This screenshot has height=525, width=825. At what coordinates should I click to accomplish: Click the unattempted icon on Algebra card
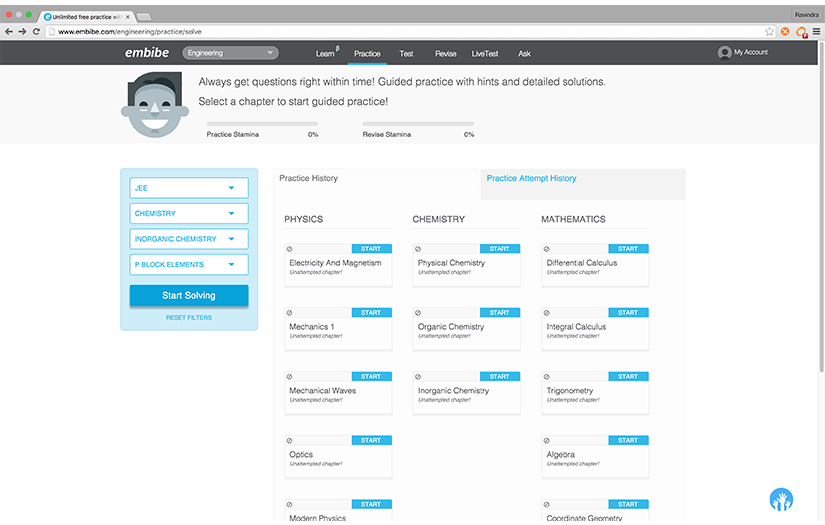pyautogui.click(x=547, y=441)
